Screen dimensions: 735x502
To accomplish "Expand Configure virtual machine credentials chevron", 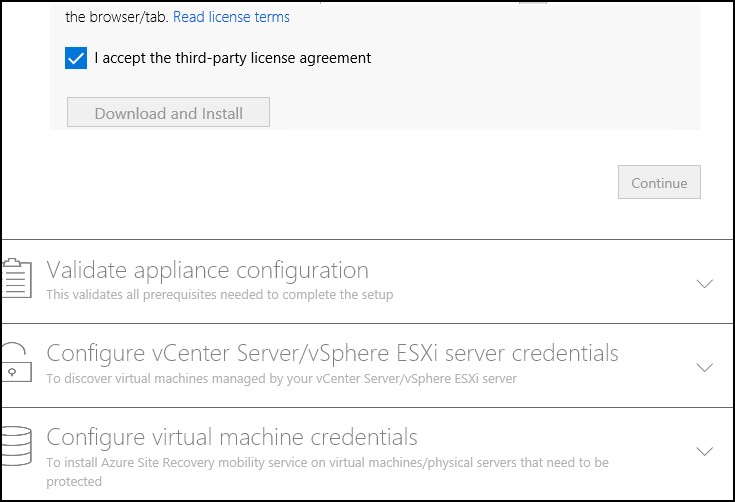I will tap(705, 451).
